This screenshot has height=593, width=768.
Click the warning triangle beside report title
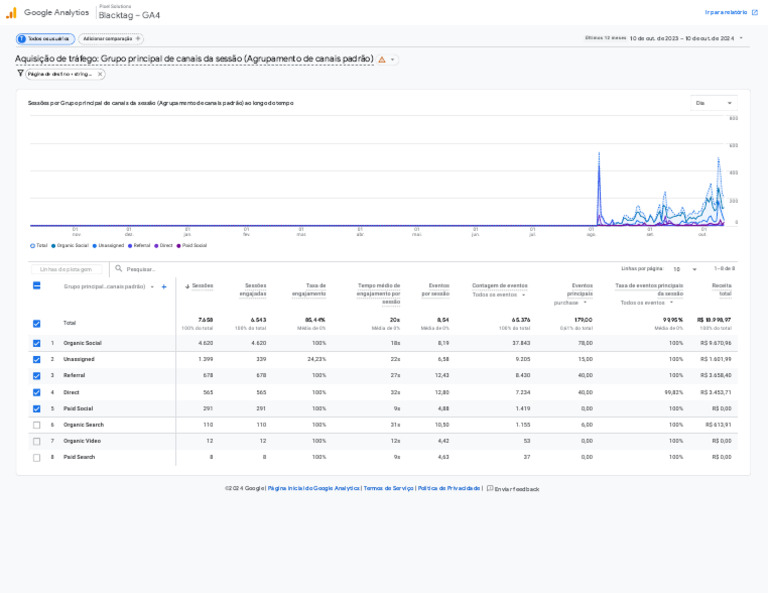point(382,60)
